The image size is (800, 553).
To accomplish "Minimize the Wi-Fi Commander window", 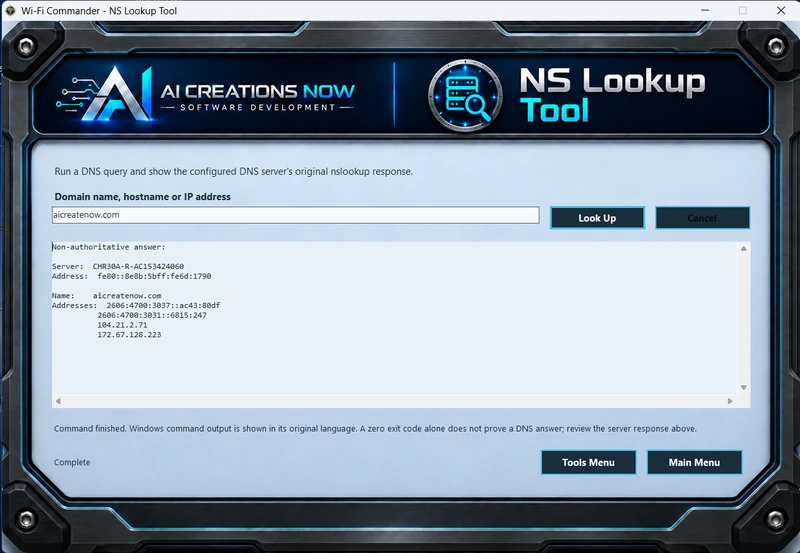I will (705, 10).
